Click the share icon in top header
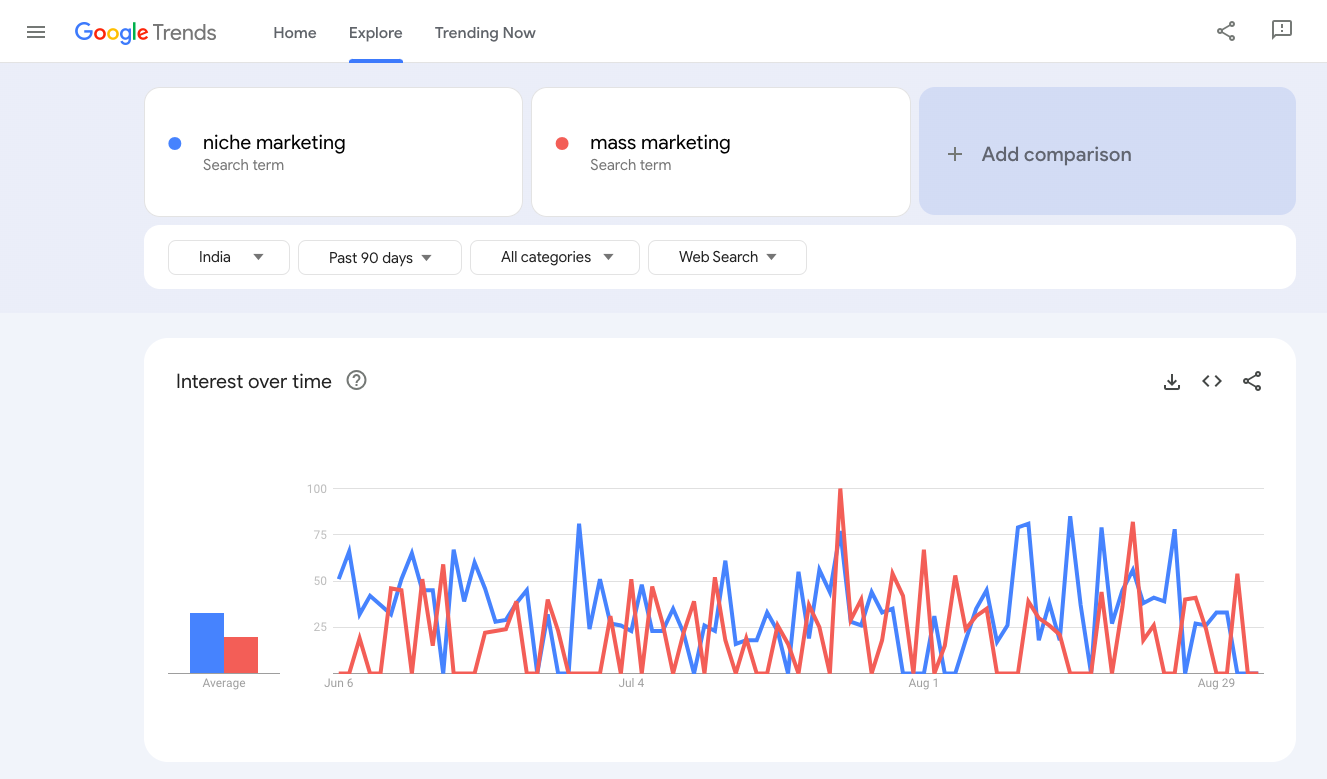 [x=1226, y=31]
